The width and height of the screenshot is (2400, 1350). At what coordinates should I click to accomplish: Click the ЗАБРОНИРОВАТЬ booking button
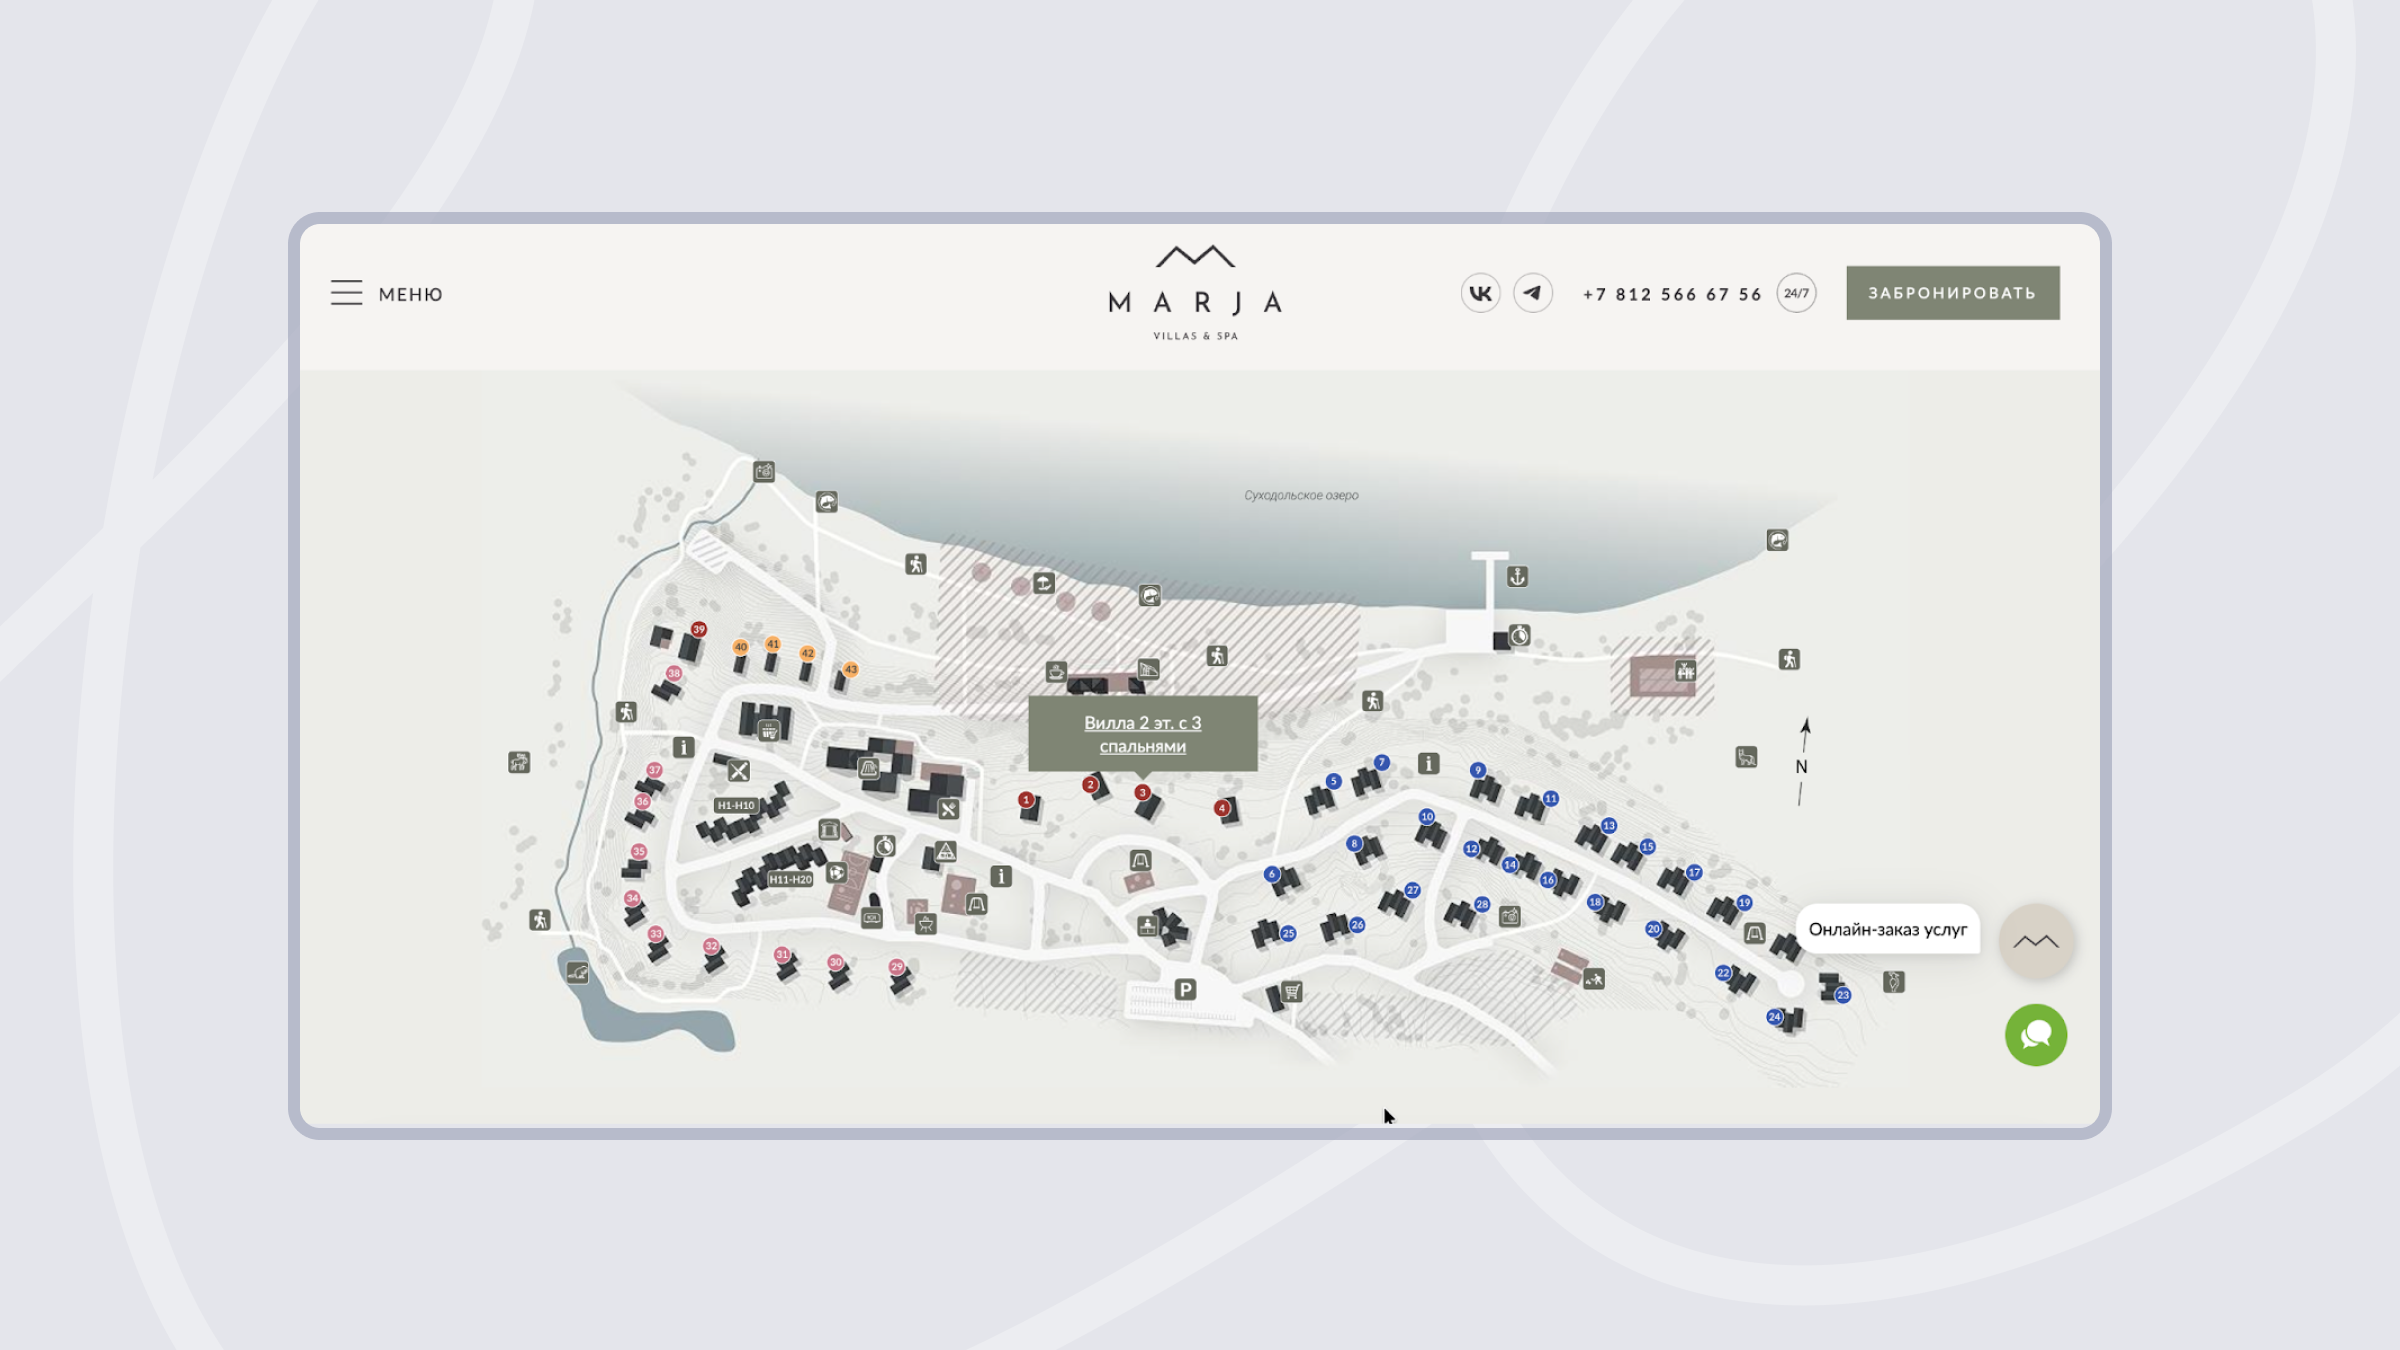coord(1952,293)
